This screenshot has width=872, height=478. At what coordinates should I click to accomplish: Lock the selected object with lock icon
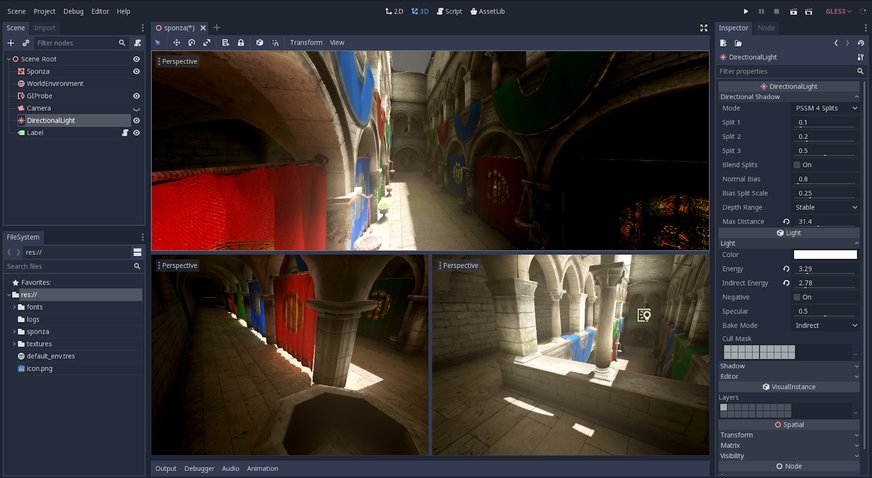tap(240, 43)
